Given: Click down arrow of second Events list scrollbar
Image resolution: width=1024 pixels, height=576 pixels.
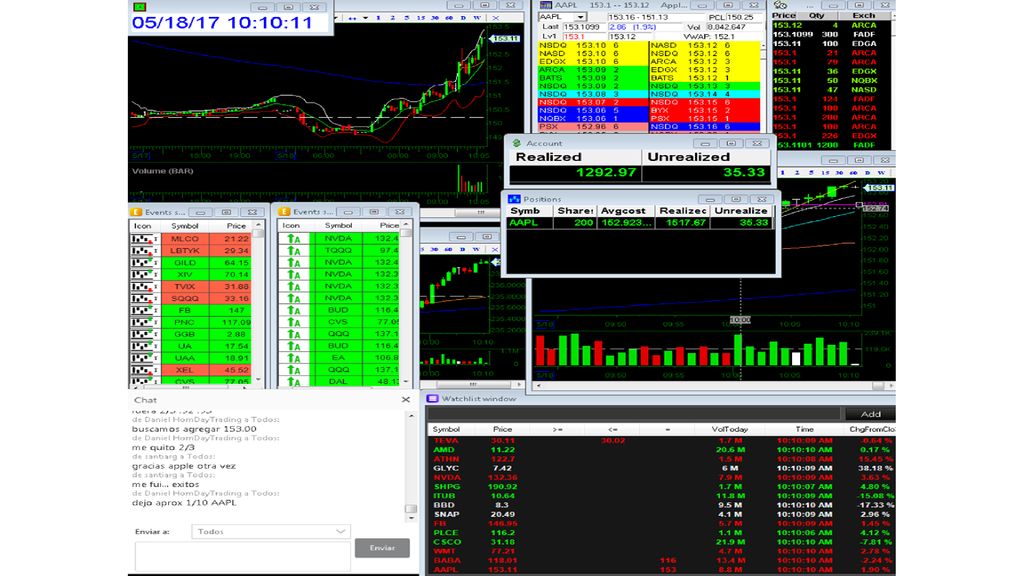Looking at the screenshot, I should [406, 381].
